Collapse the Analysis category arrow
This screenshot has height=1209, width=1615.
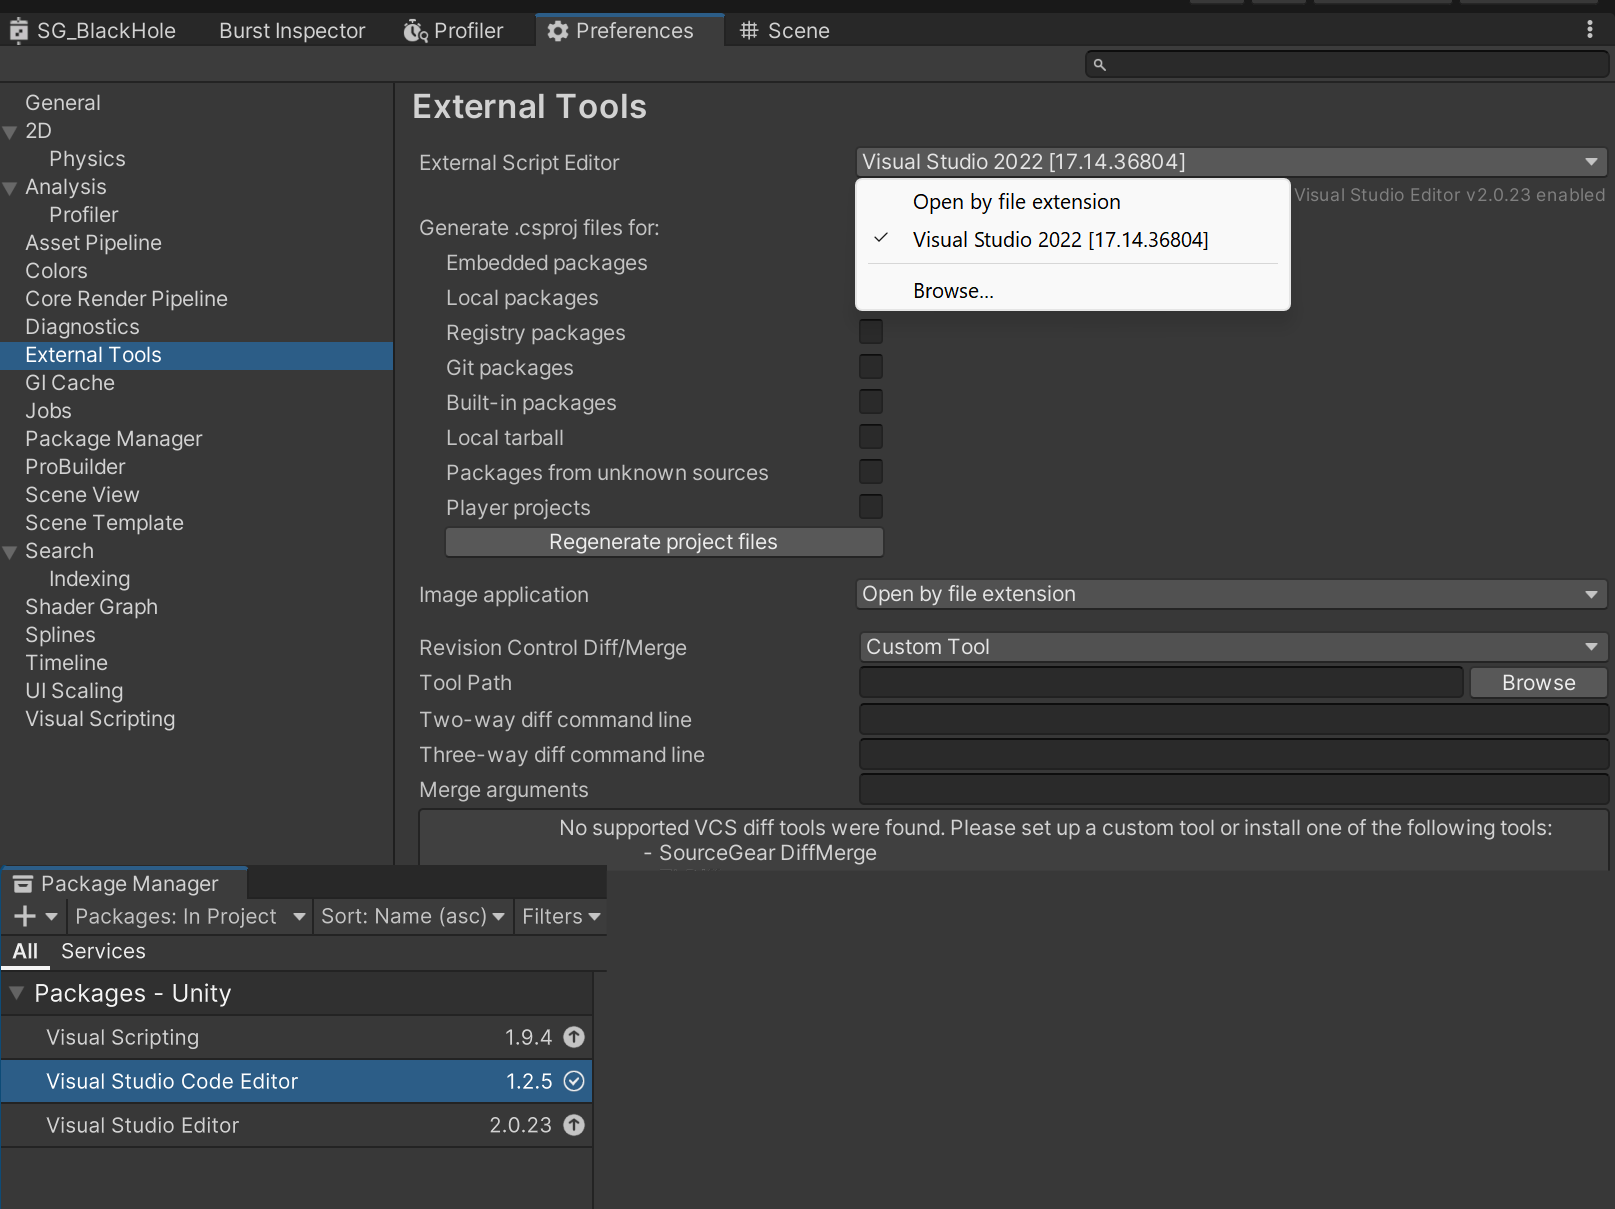pyautogui.click(x=11, y=188)
